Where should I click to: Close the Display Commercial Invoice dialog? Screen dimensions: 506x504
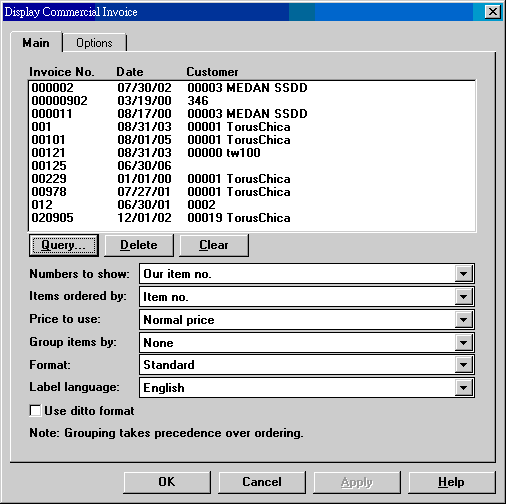(x=493, y=12)
